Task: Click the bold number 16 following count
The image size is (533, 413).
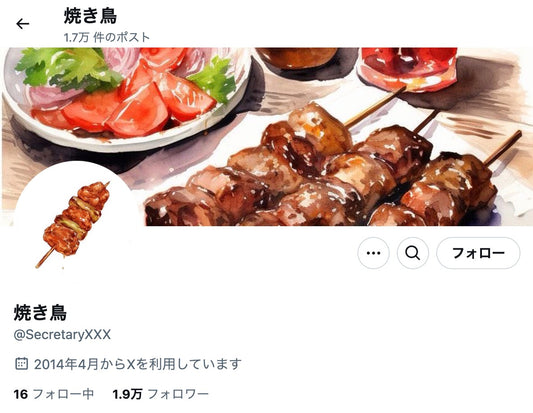Action: pyautogui.click(x=20, y=394)
